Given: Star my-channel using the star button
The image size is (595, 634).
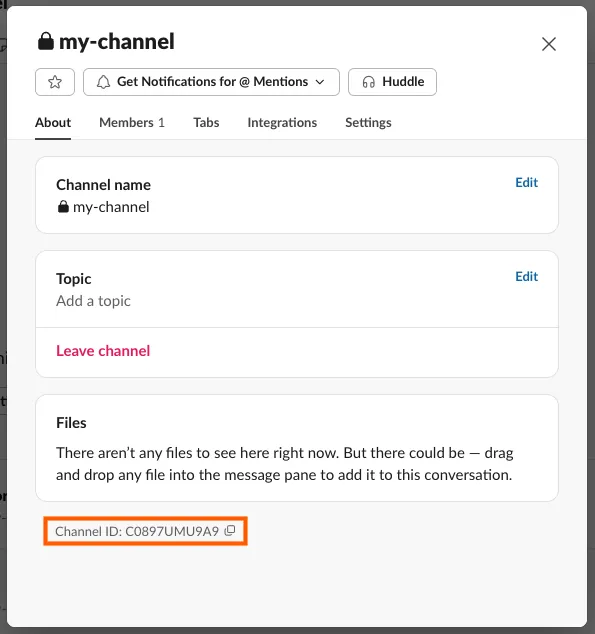Looking at the screenshot, I should coord(55,82).
